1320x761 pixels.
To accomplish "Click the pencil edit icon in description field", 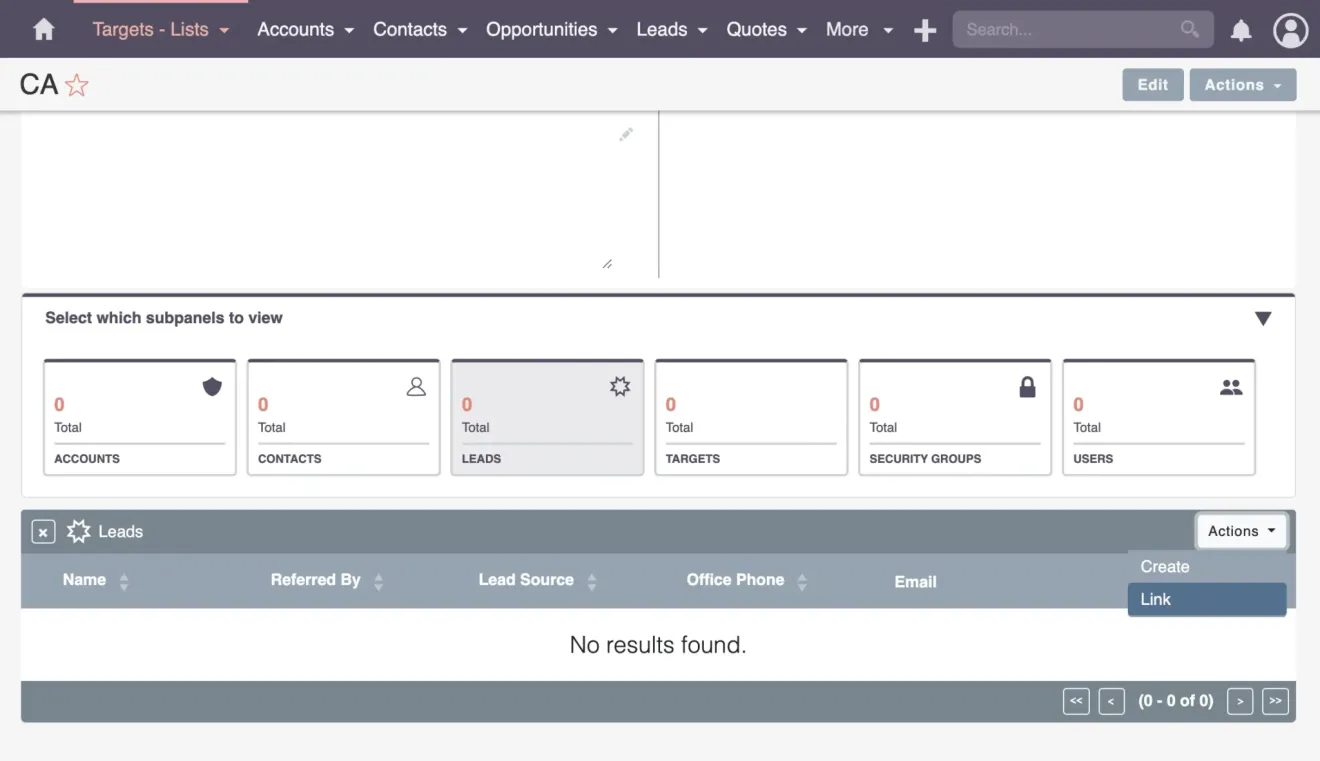I will [x=626, y=134].
